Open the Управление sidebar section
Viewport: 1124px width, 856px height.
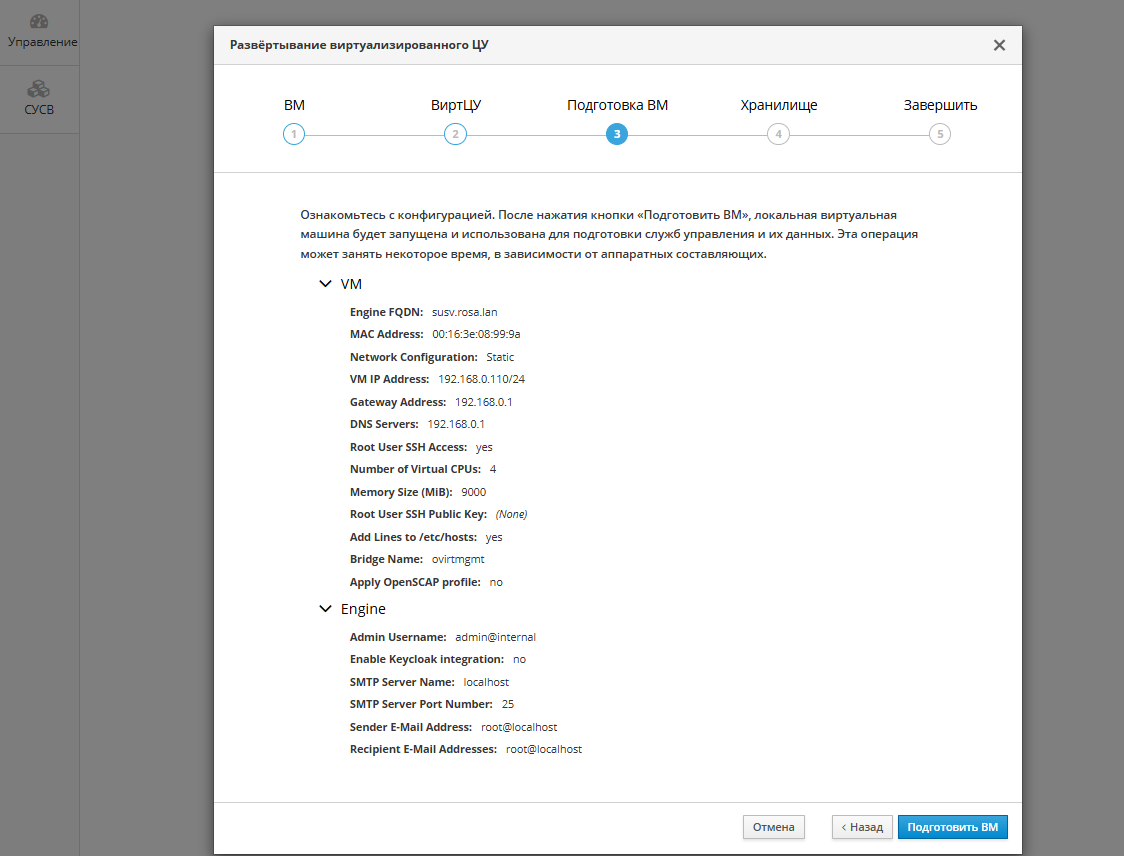pyautogui.click(x=40, y=32)
